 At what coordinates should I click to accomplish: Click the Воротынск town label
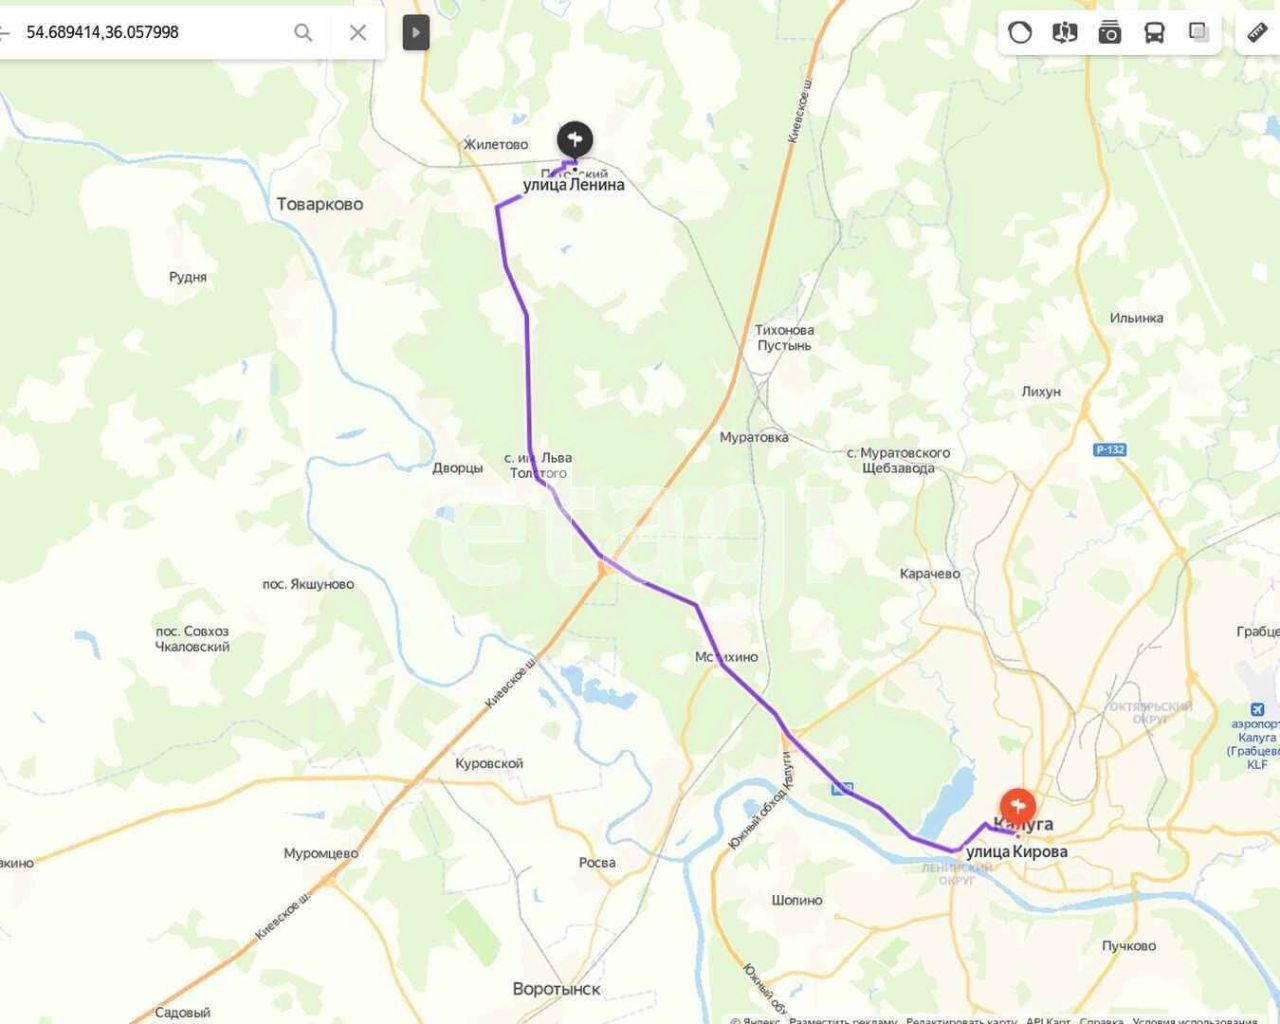coord(557,989)
